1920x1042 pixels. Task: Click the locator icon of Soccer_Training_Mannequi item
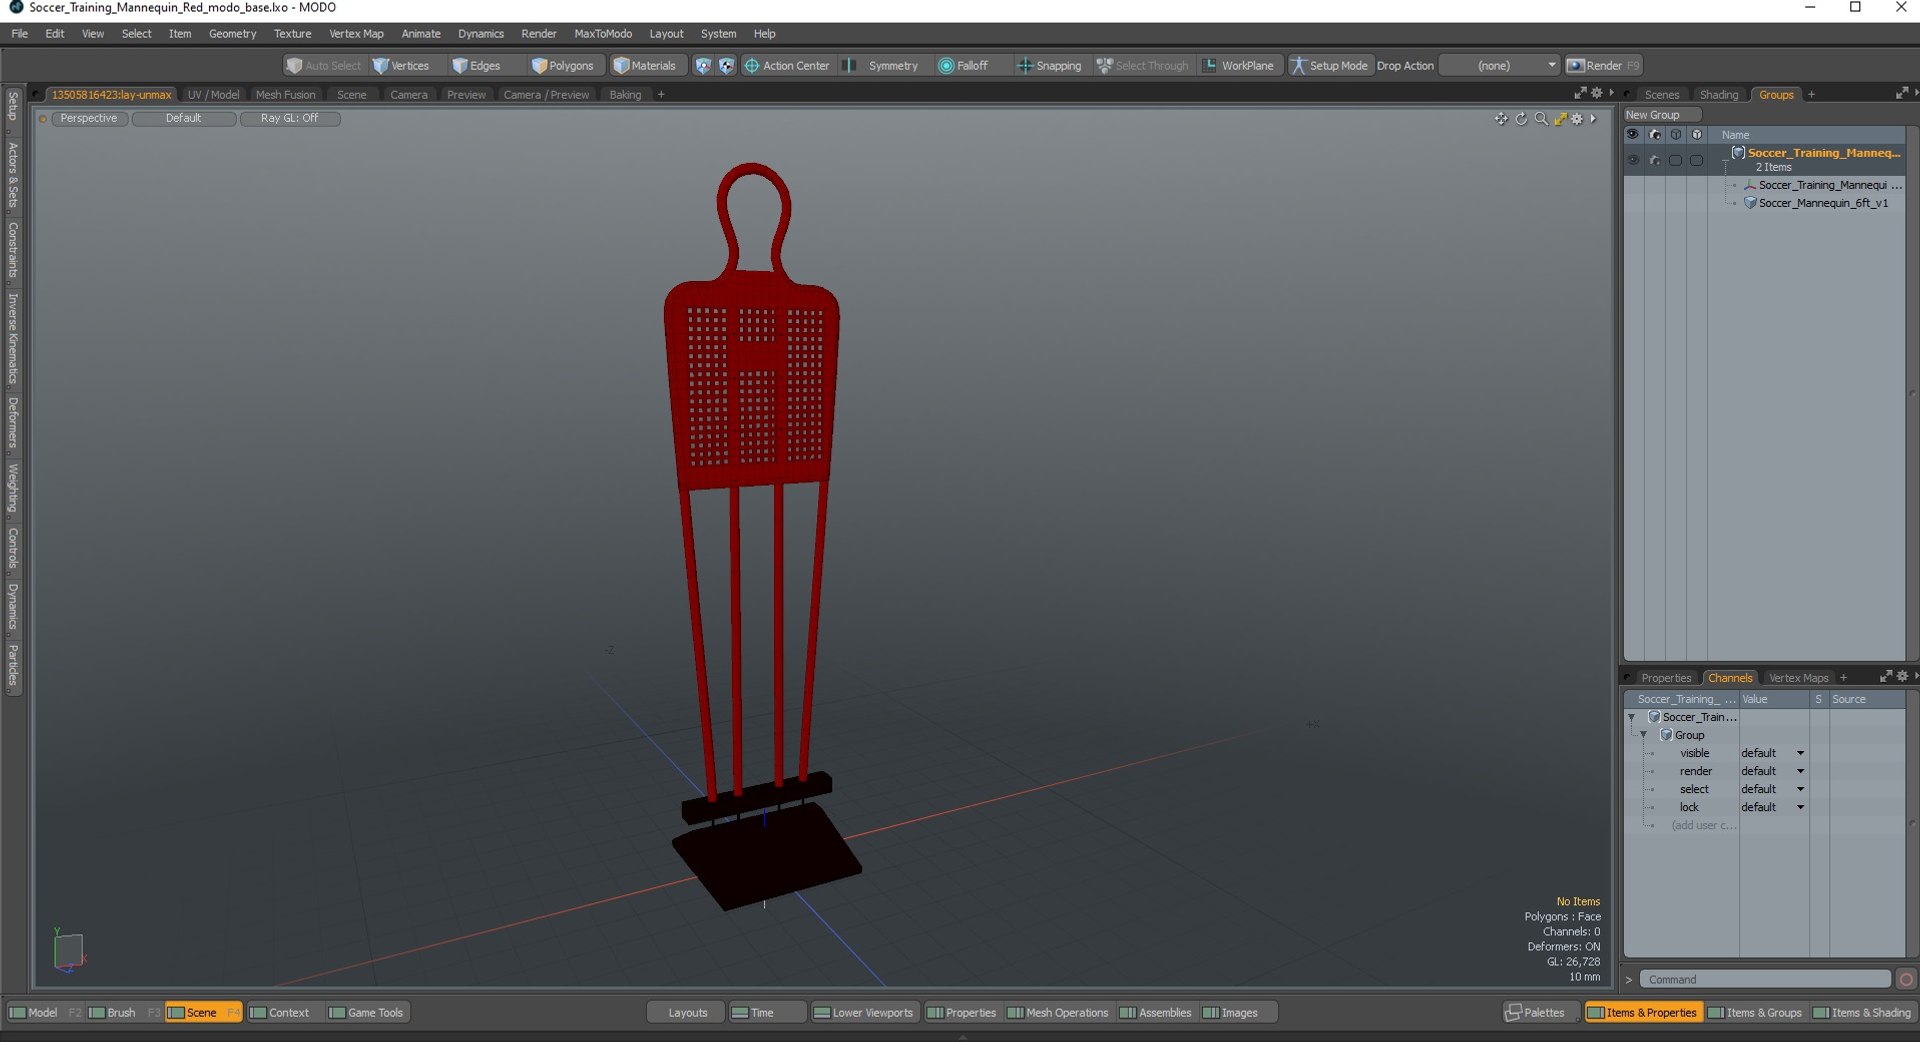[1750, 185]
